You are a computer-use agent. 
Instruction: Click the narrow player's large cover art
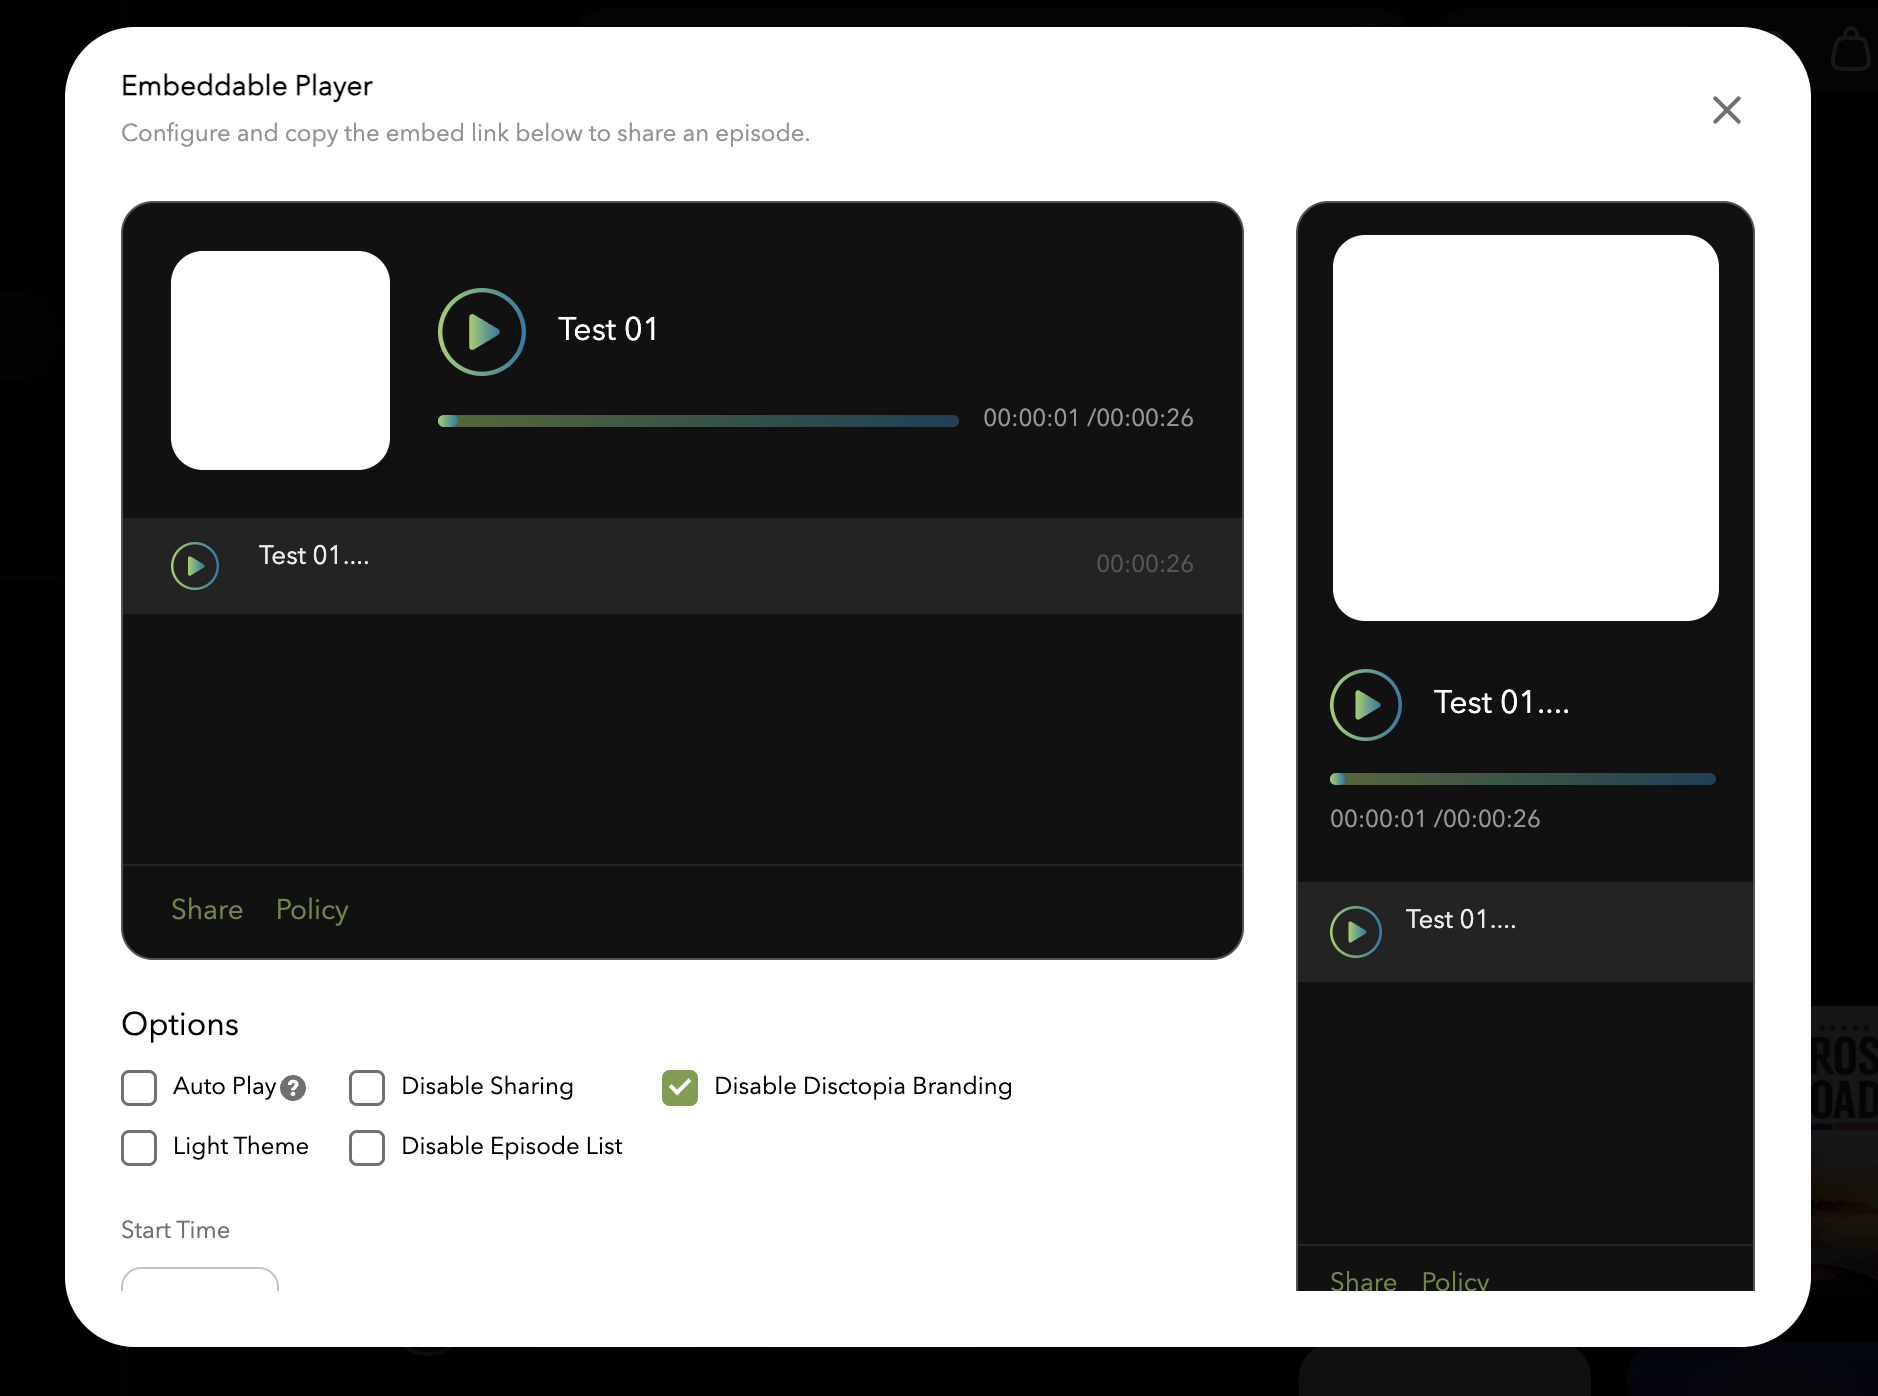pos(1526,428)
